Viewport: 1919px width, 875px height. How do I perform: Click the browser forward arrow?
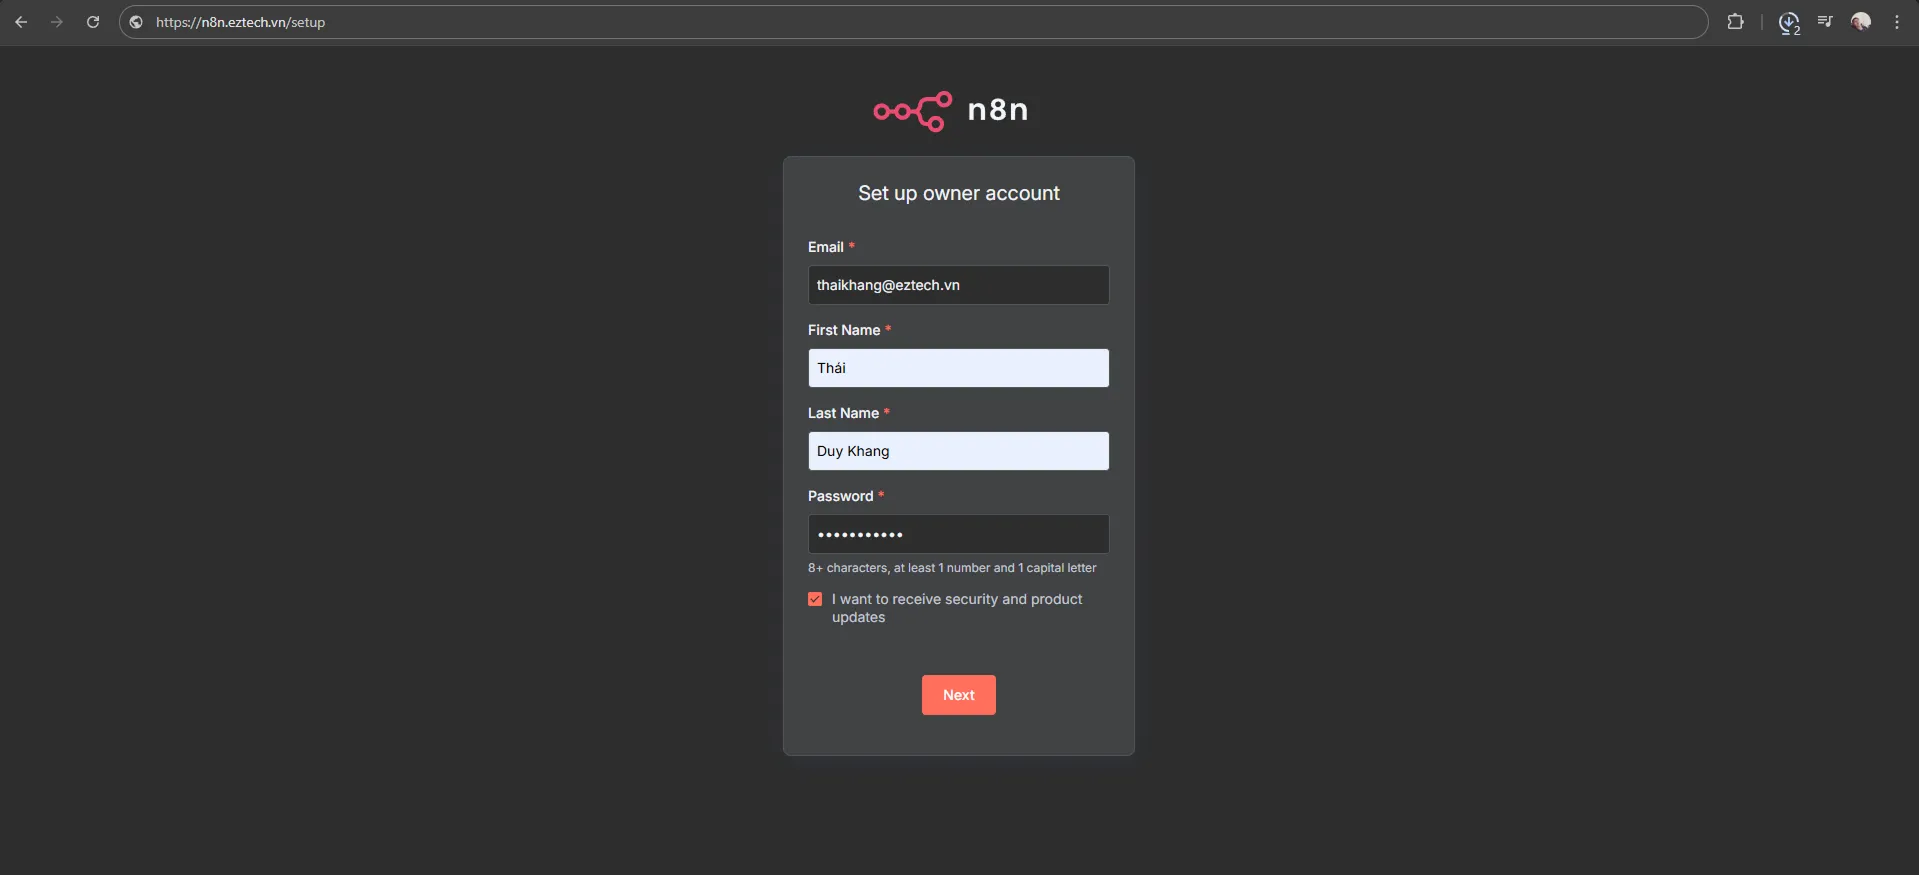pyautogui.click(x=57, y=22)
